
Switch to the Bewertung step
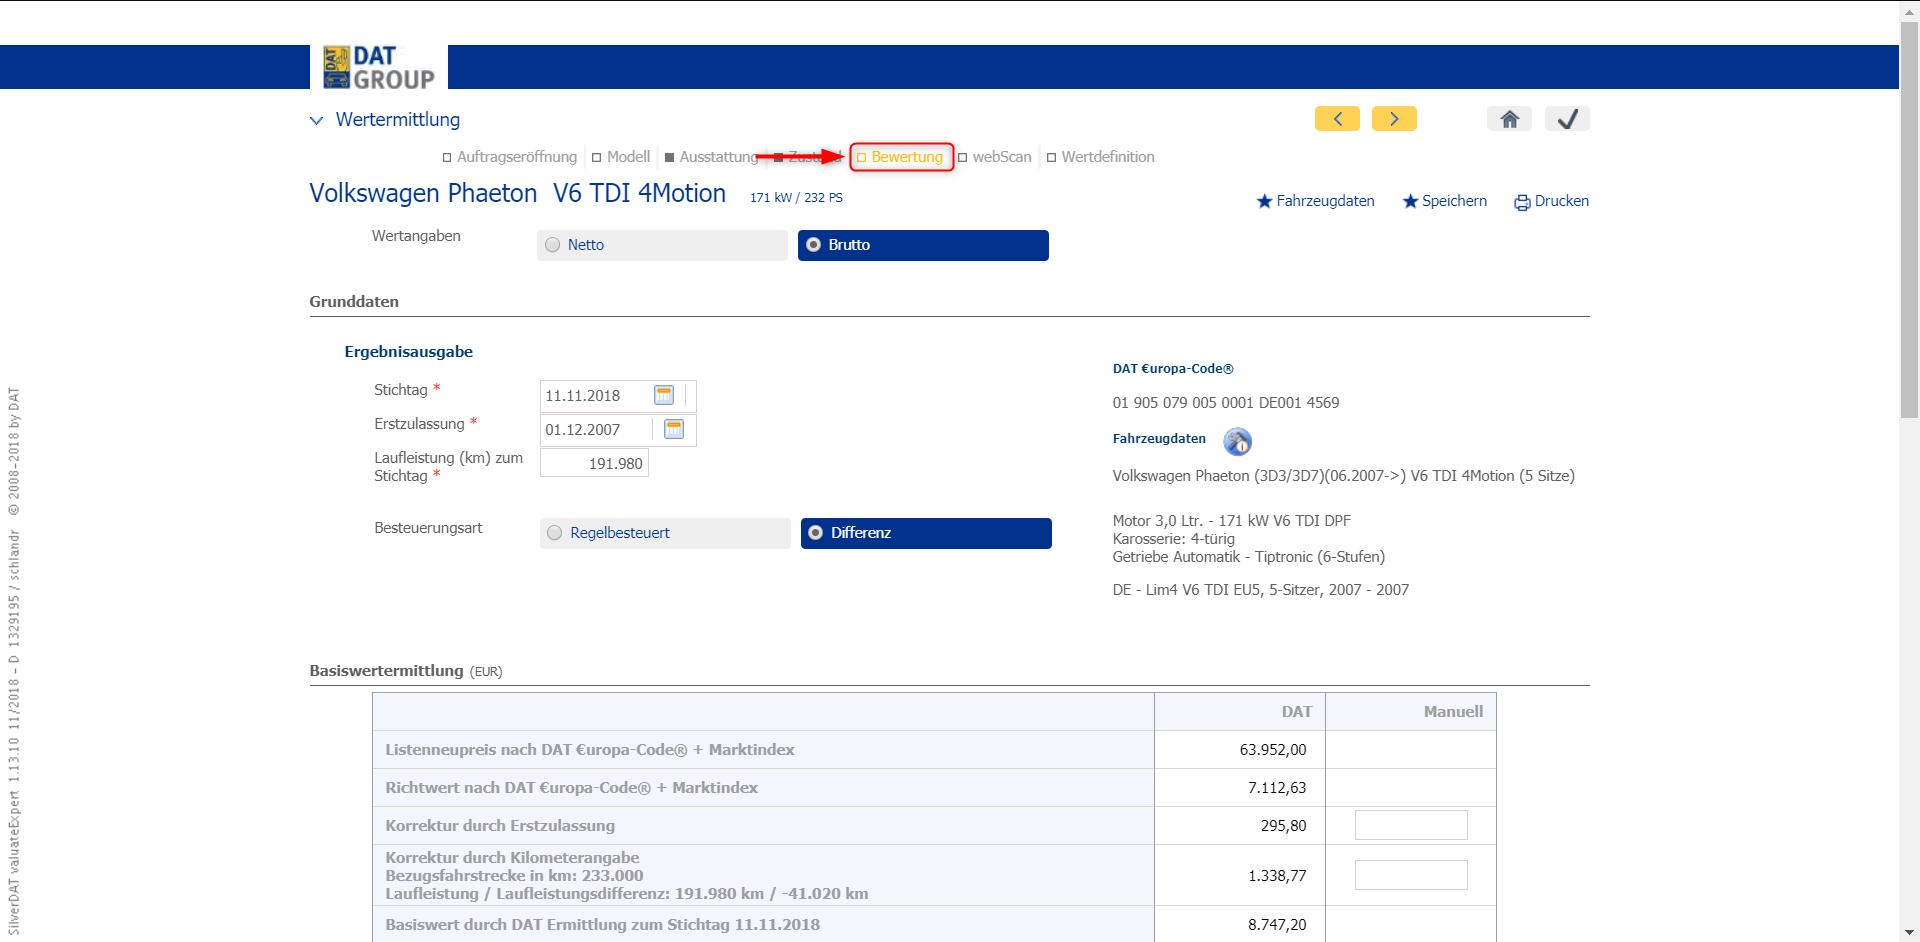tap(901, 157)
